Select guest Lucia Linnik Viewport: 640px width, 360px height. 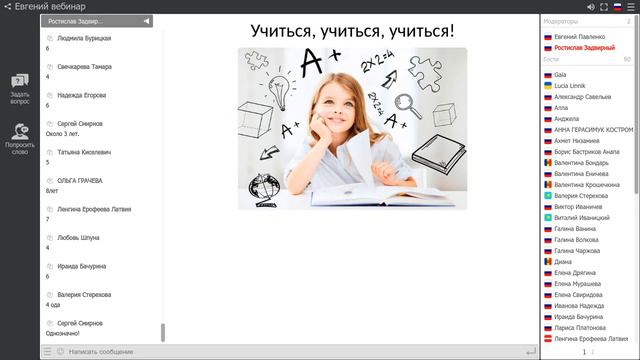[x=570, y=86]
